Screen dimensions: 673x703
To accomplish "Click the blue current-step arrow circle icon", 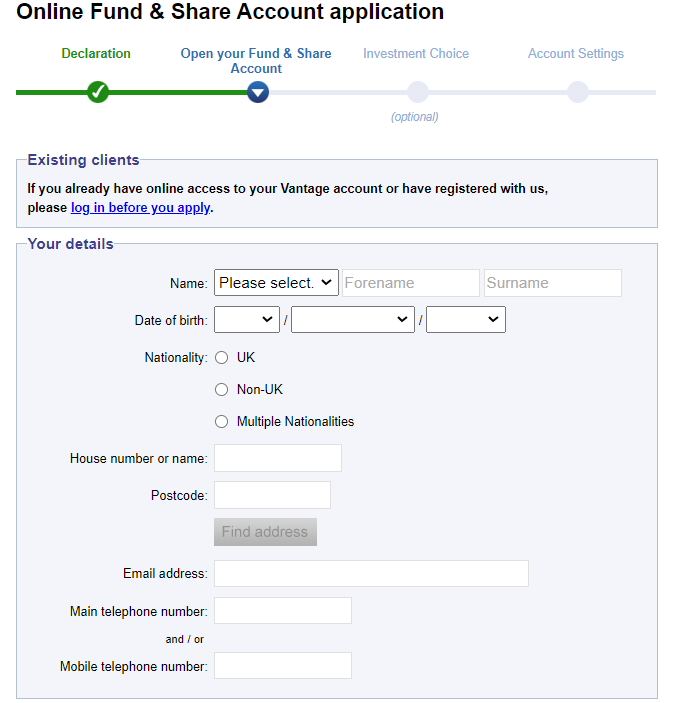I will tap(257, 92).
